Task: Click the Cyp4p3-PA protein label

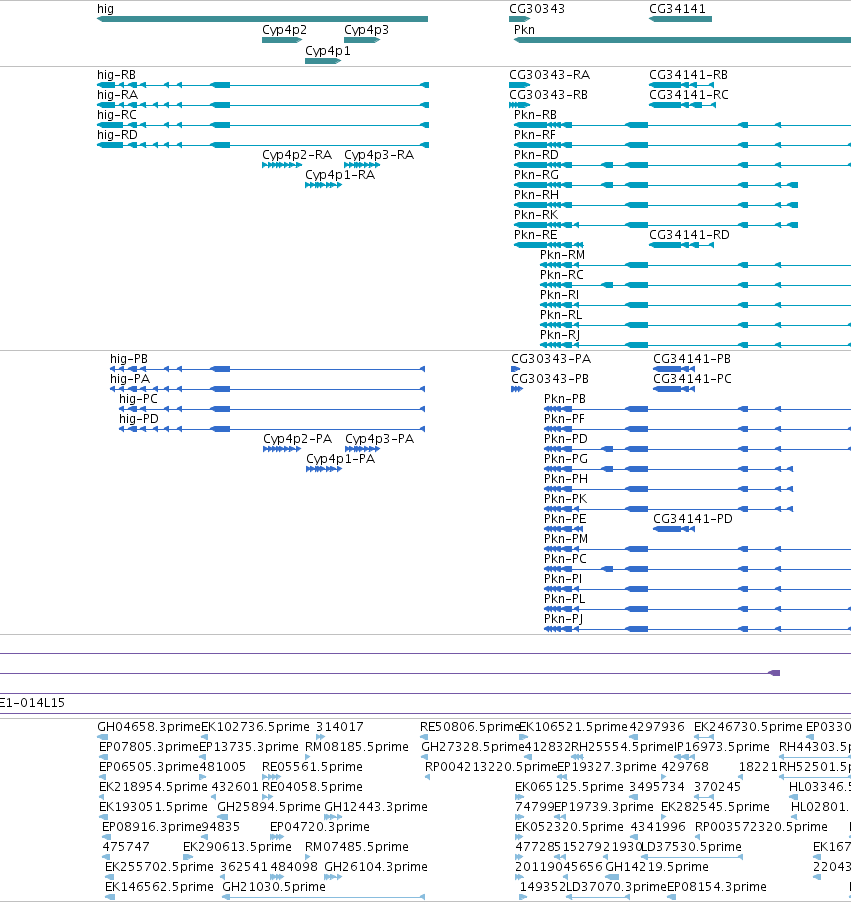Action: point(379,439)
